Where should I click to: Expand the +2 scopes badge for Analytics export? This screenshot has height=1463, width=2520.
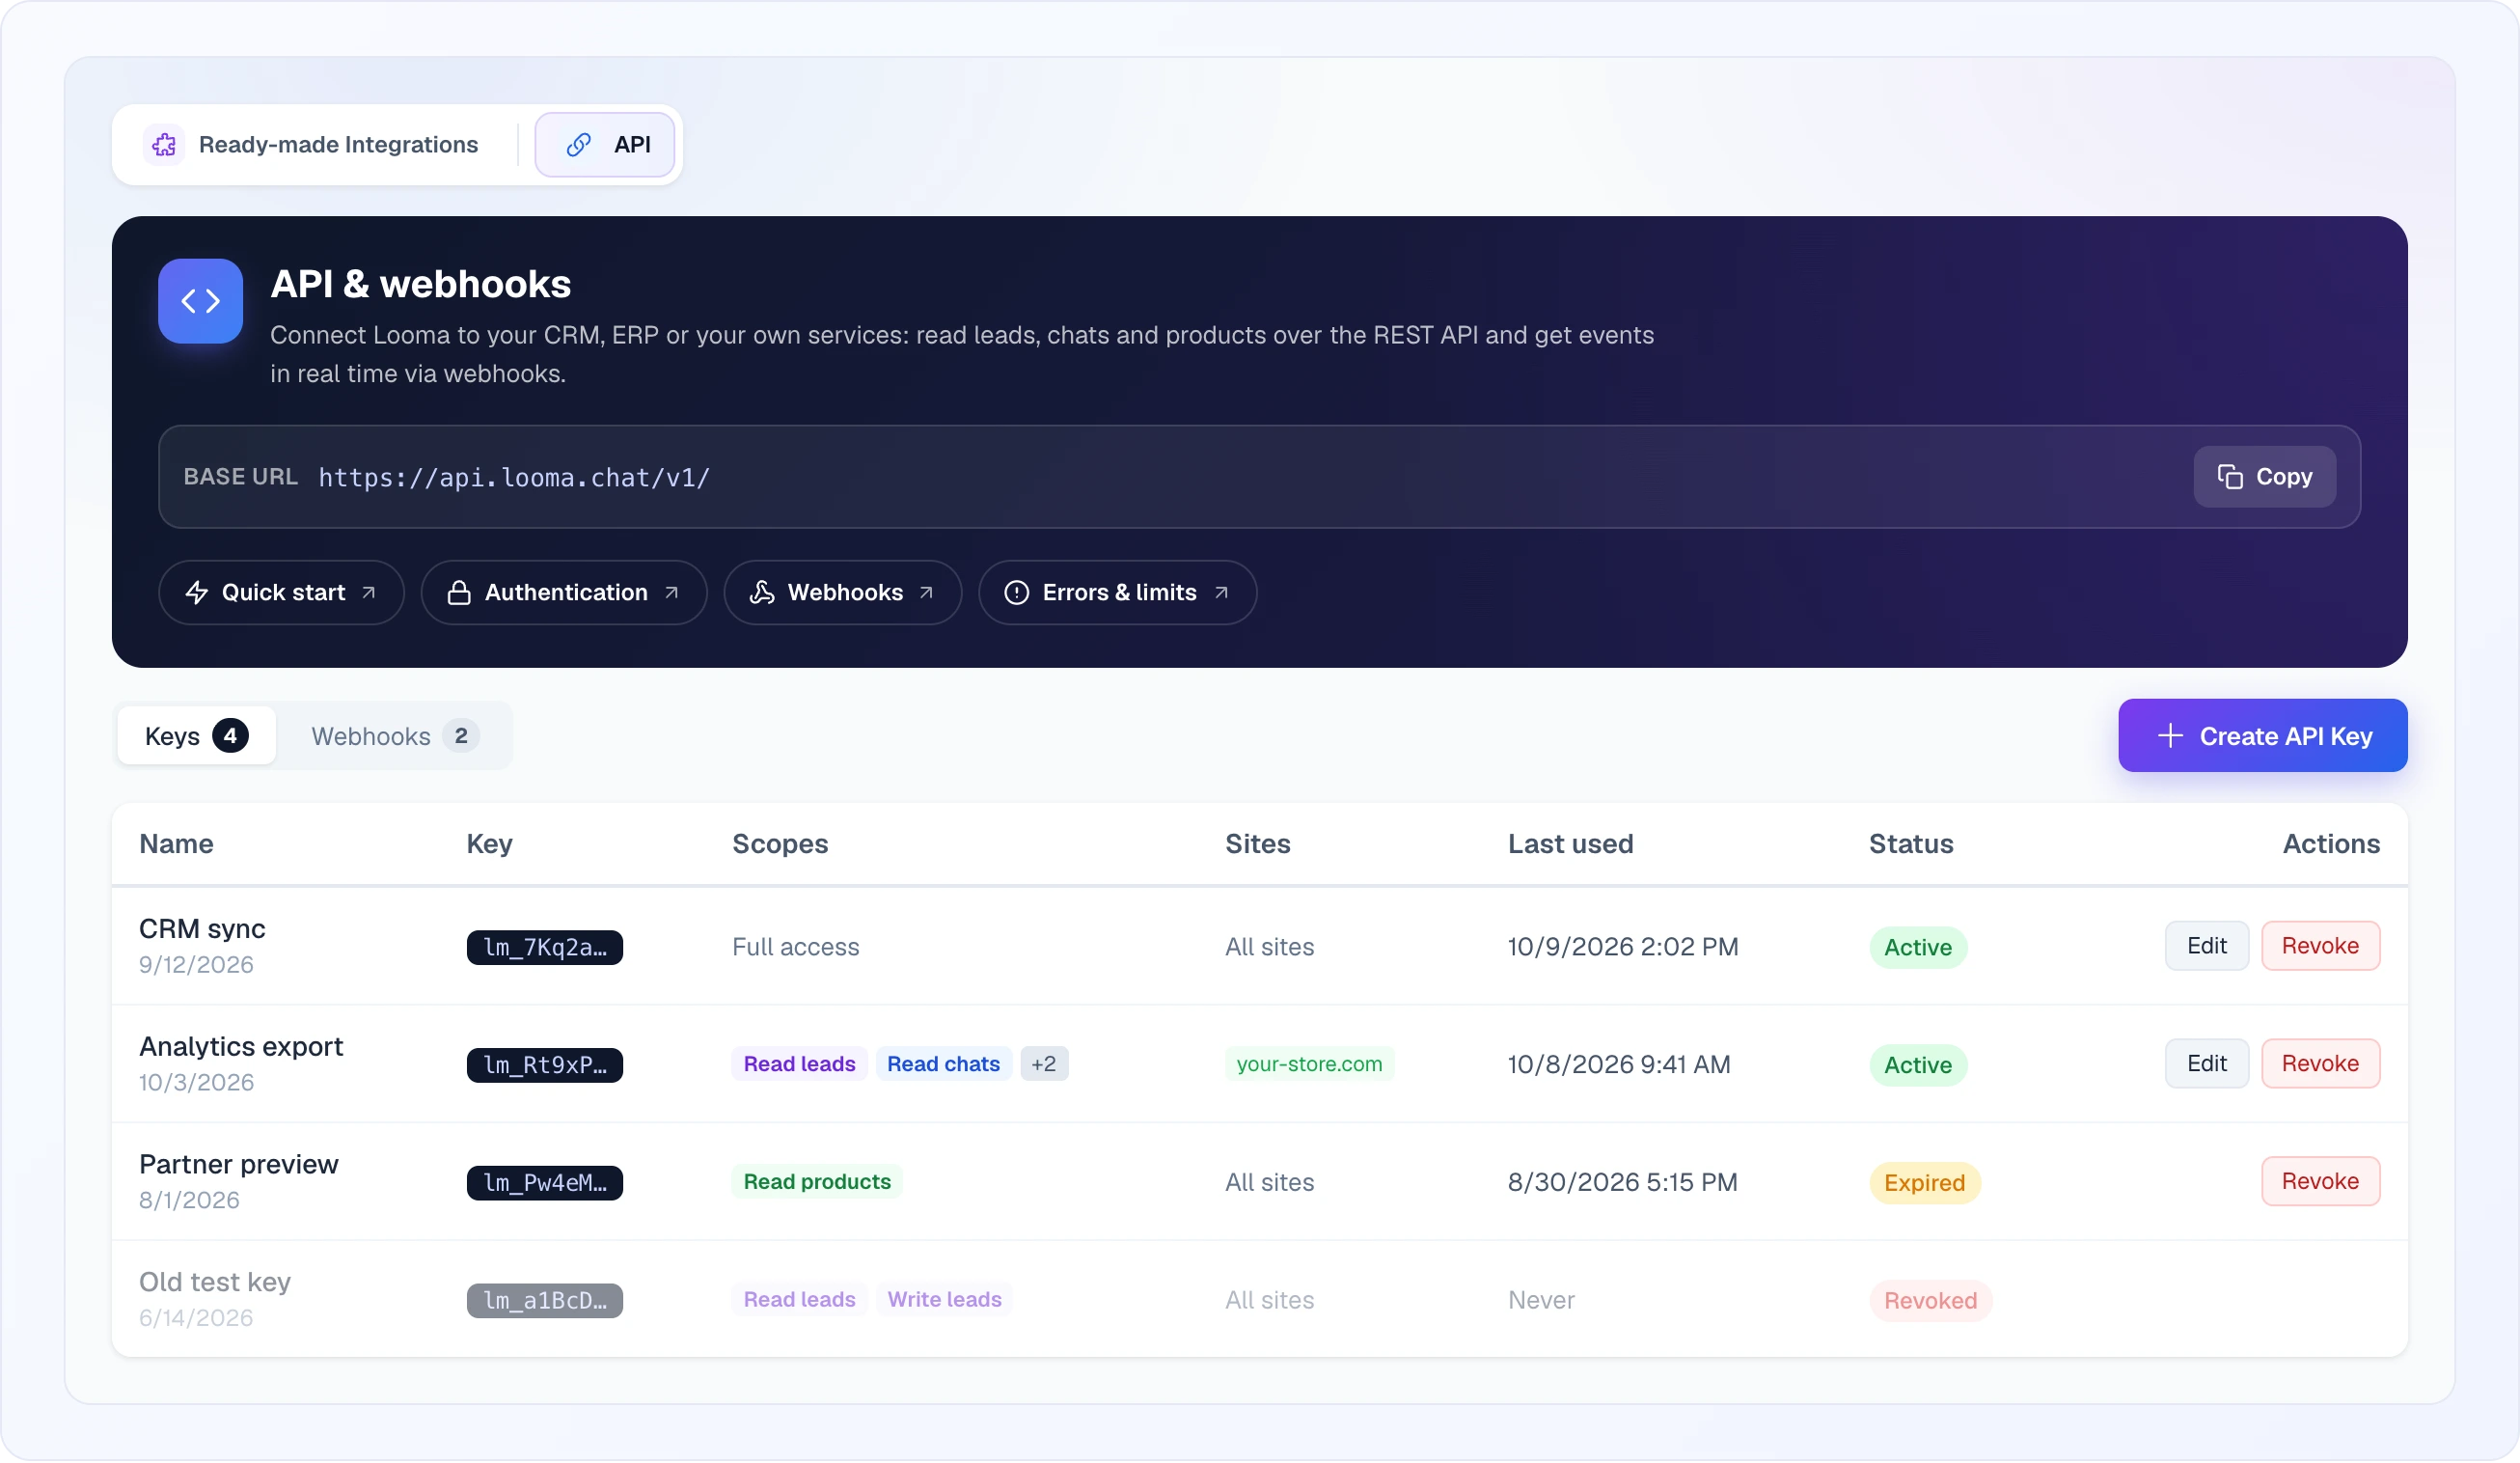[1044, 1065]
